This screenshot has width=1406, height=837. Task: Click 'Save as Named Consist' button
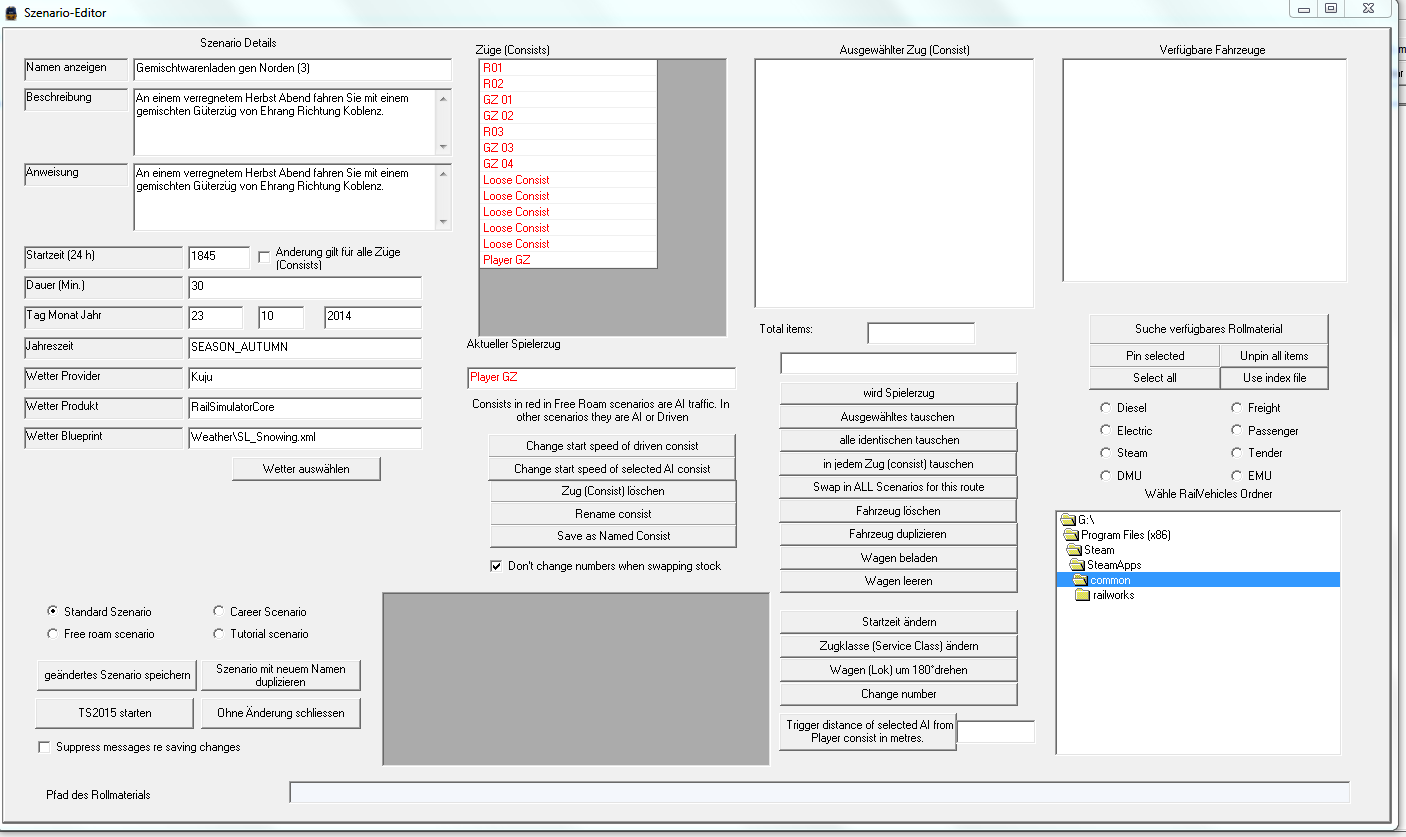(x=613, y=536)
